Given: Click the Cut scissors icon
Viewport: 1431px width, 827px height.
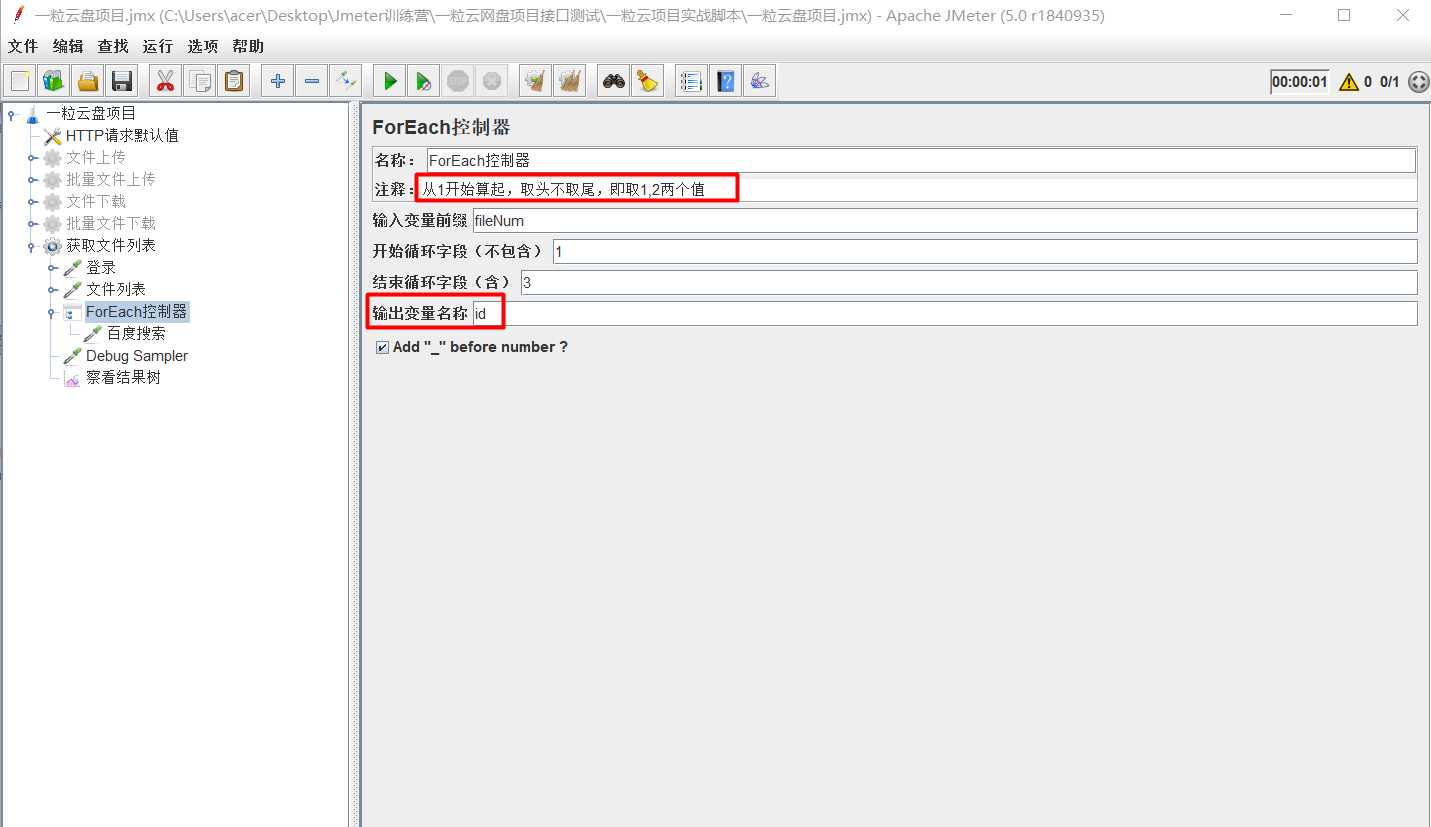Looking at the screenshot, I should 165,81.
